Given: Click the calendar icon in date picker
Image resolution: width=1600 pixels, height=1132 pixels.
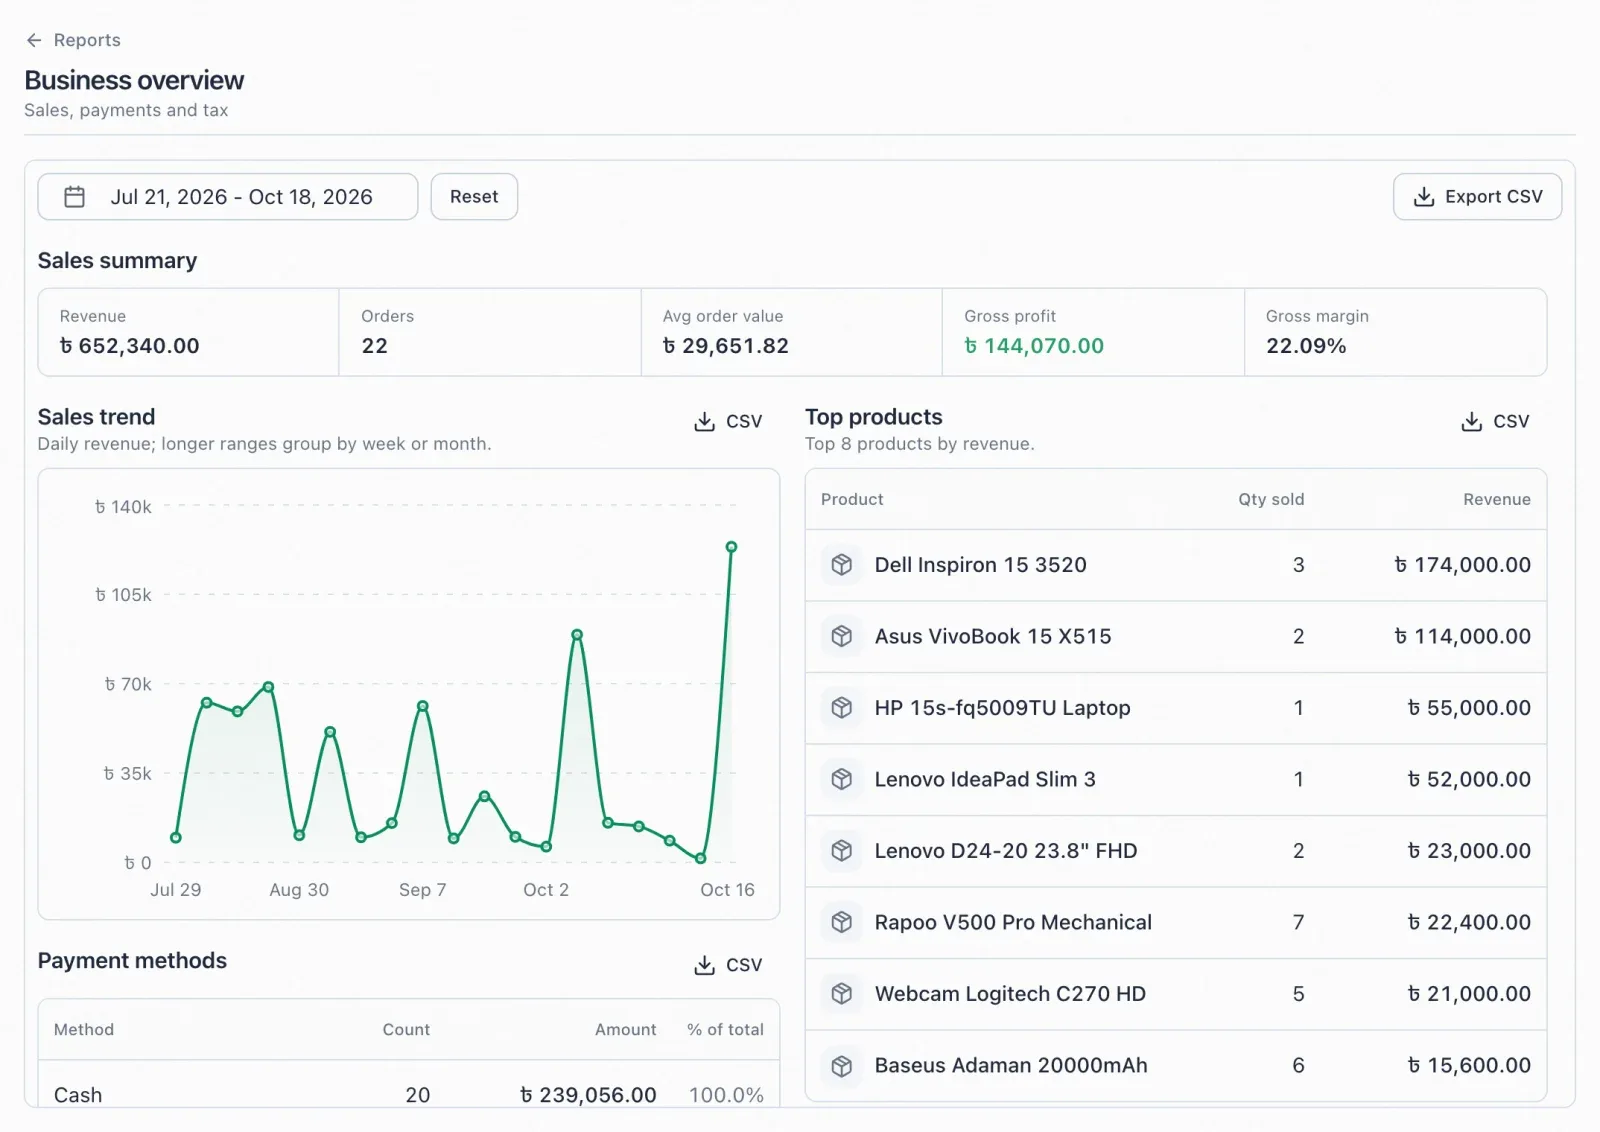Looking at the screenshot, I should (x=75, y=197).
